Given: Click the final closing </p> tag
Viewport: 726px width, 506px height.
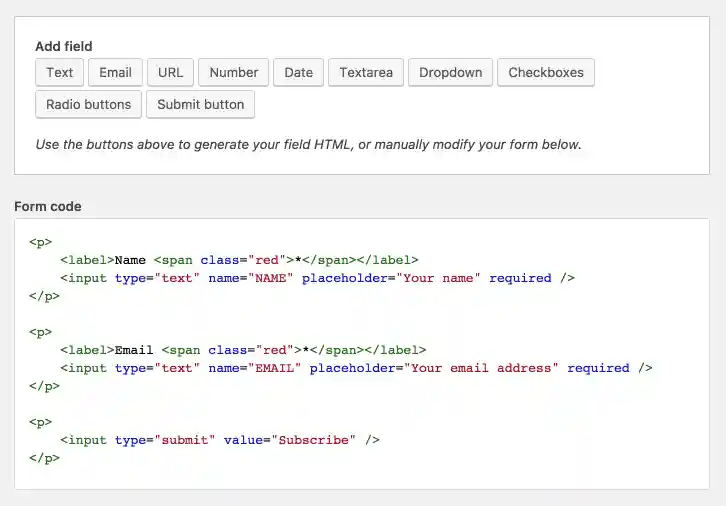Looking at the screenshot, I should click(44, 458).
